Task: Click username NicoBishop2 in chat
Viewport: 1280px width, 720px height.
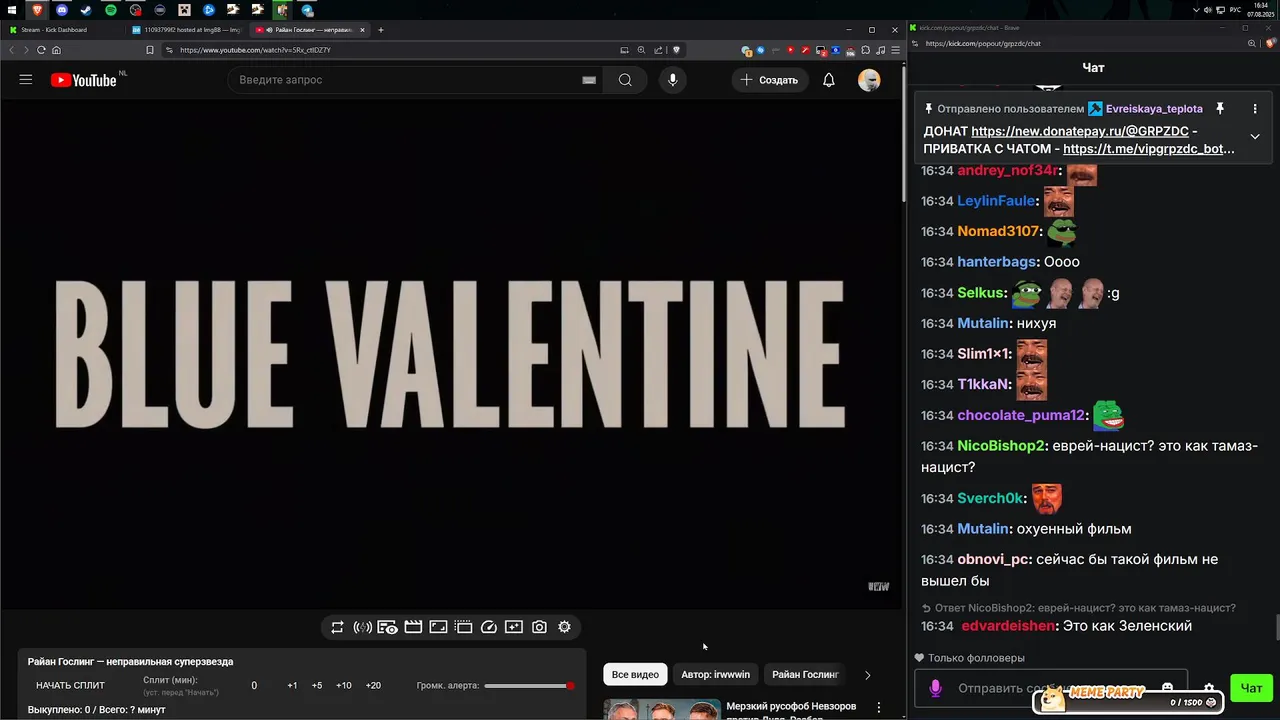Action: pyautogui.click(x=1001, y=446)
